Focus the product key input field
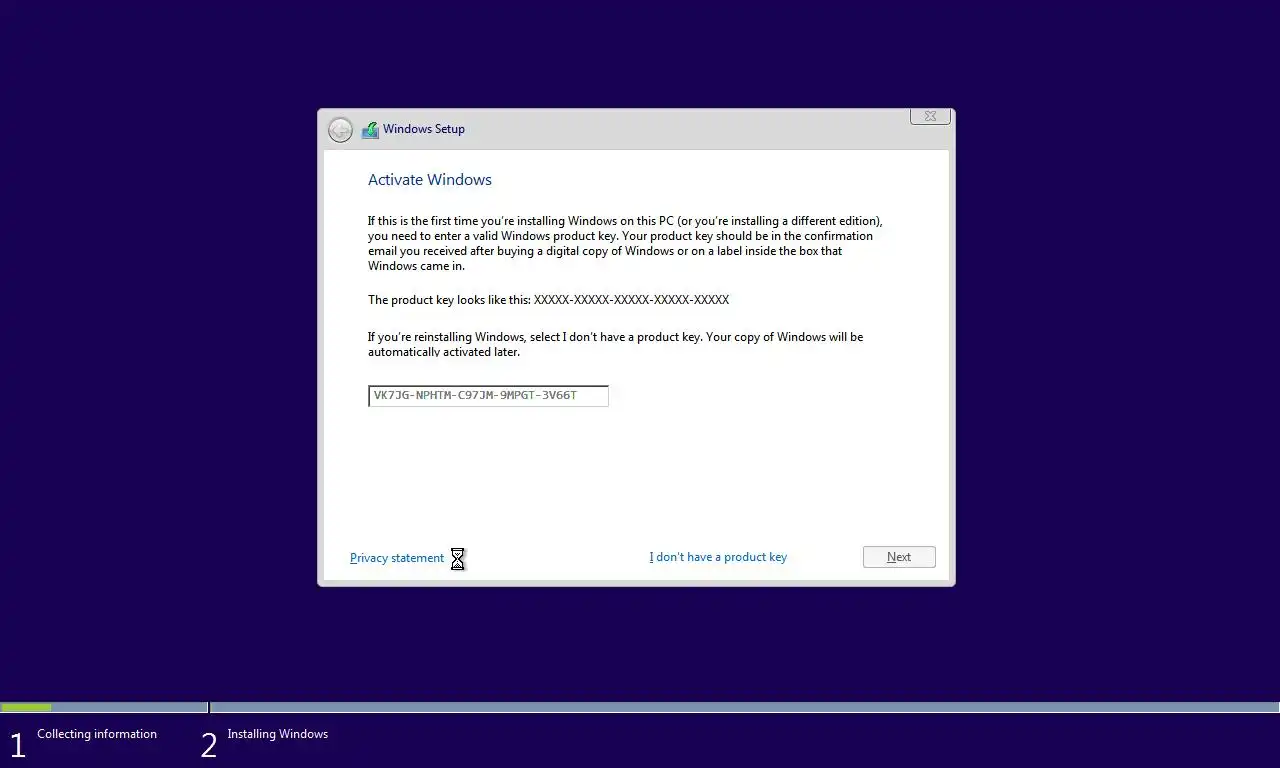The image size is (1280, 768). click(x=488, y=396)
